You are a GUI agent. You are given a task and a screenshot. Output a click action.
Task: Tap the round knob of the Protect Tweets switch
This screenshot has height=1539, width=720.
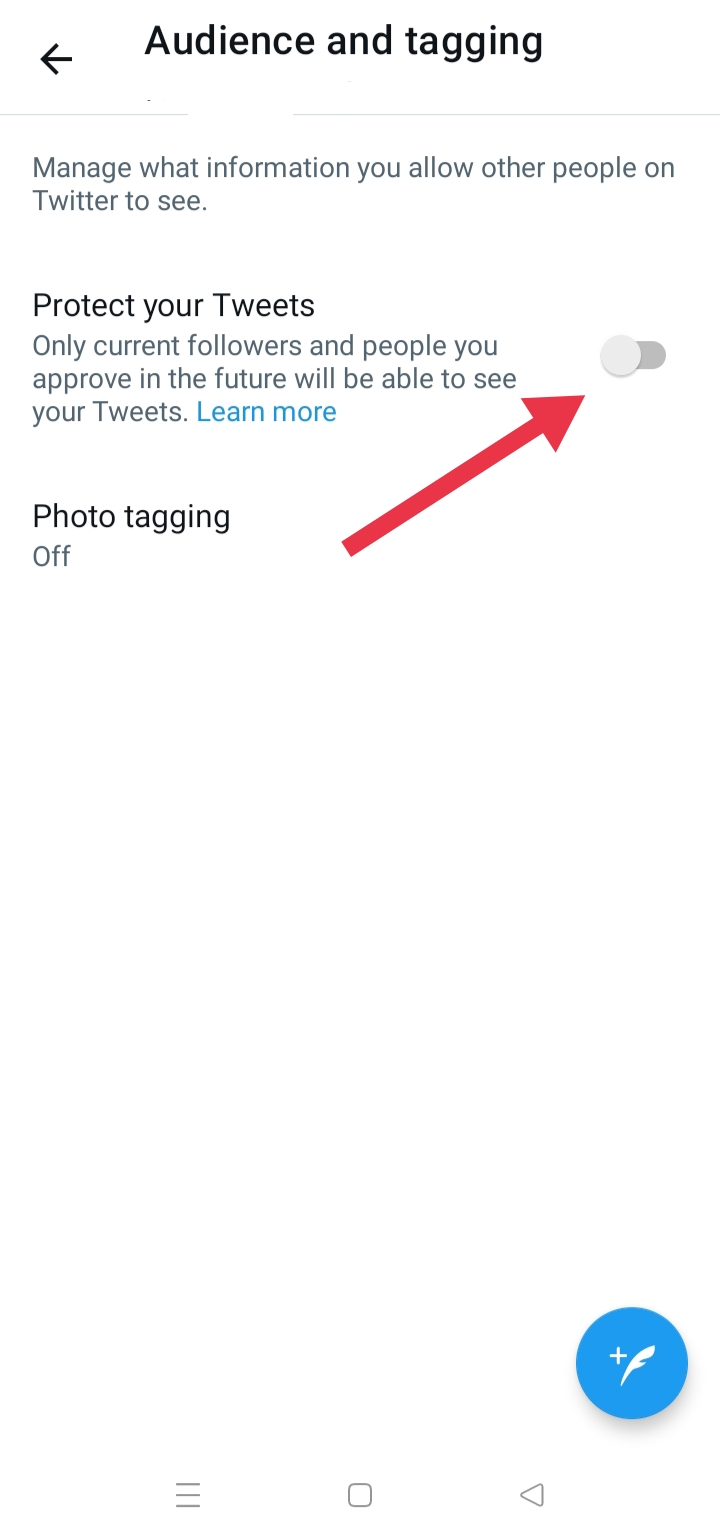point(621,356)
